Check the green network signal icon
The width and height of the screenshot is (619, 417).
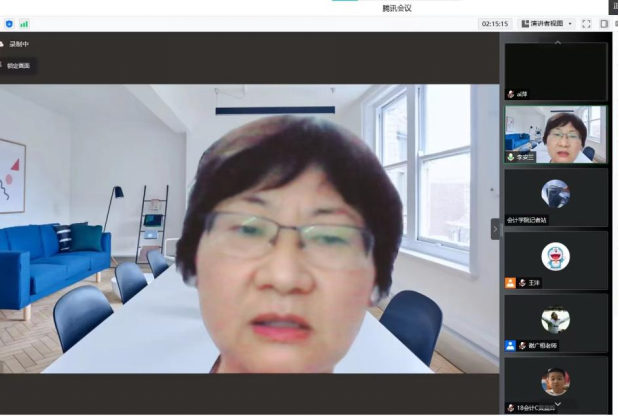click(24, 23)
